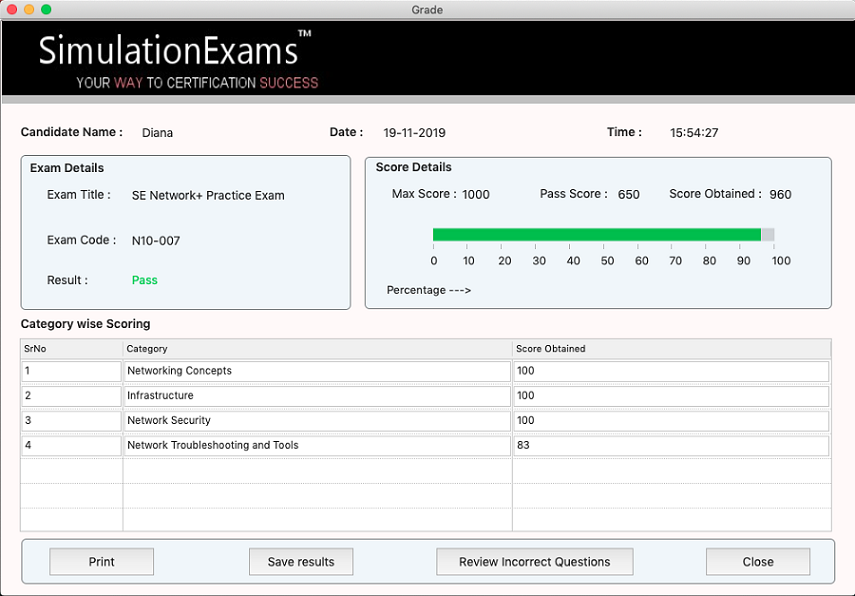Image resolution: width=855 pixels, height=596 pixels.
Task: Click the Print button
Action: 101,562
